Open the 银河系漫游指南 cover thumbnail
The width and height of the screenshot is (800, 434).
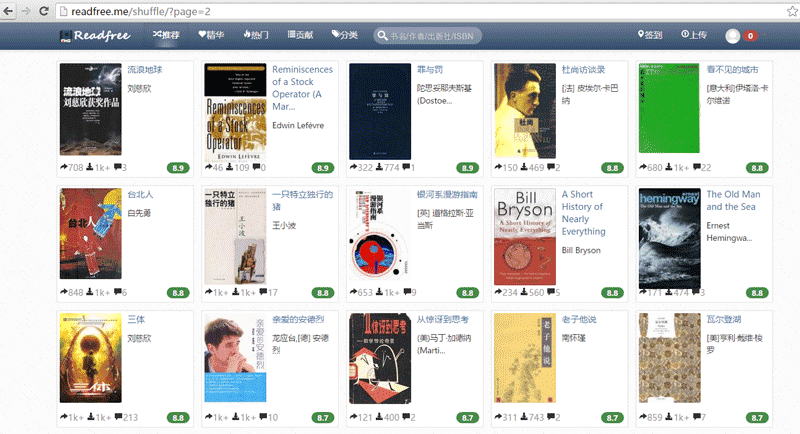(x=380, y=234)
